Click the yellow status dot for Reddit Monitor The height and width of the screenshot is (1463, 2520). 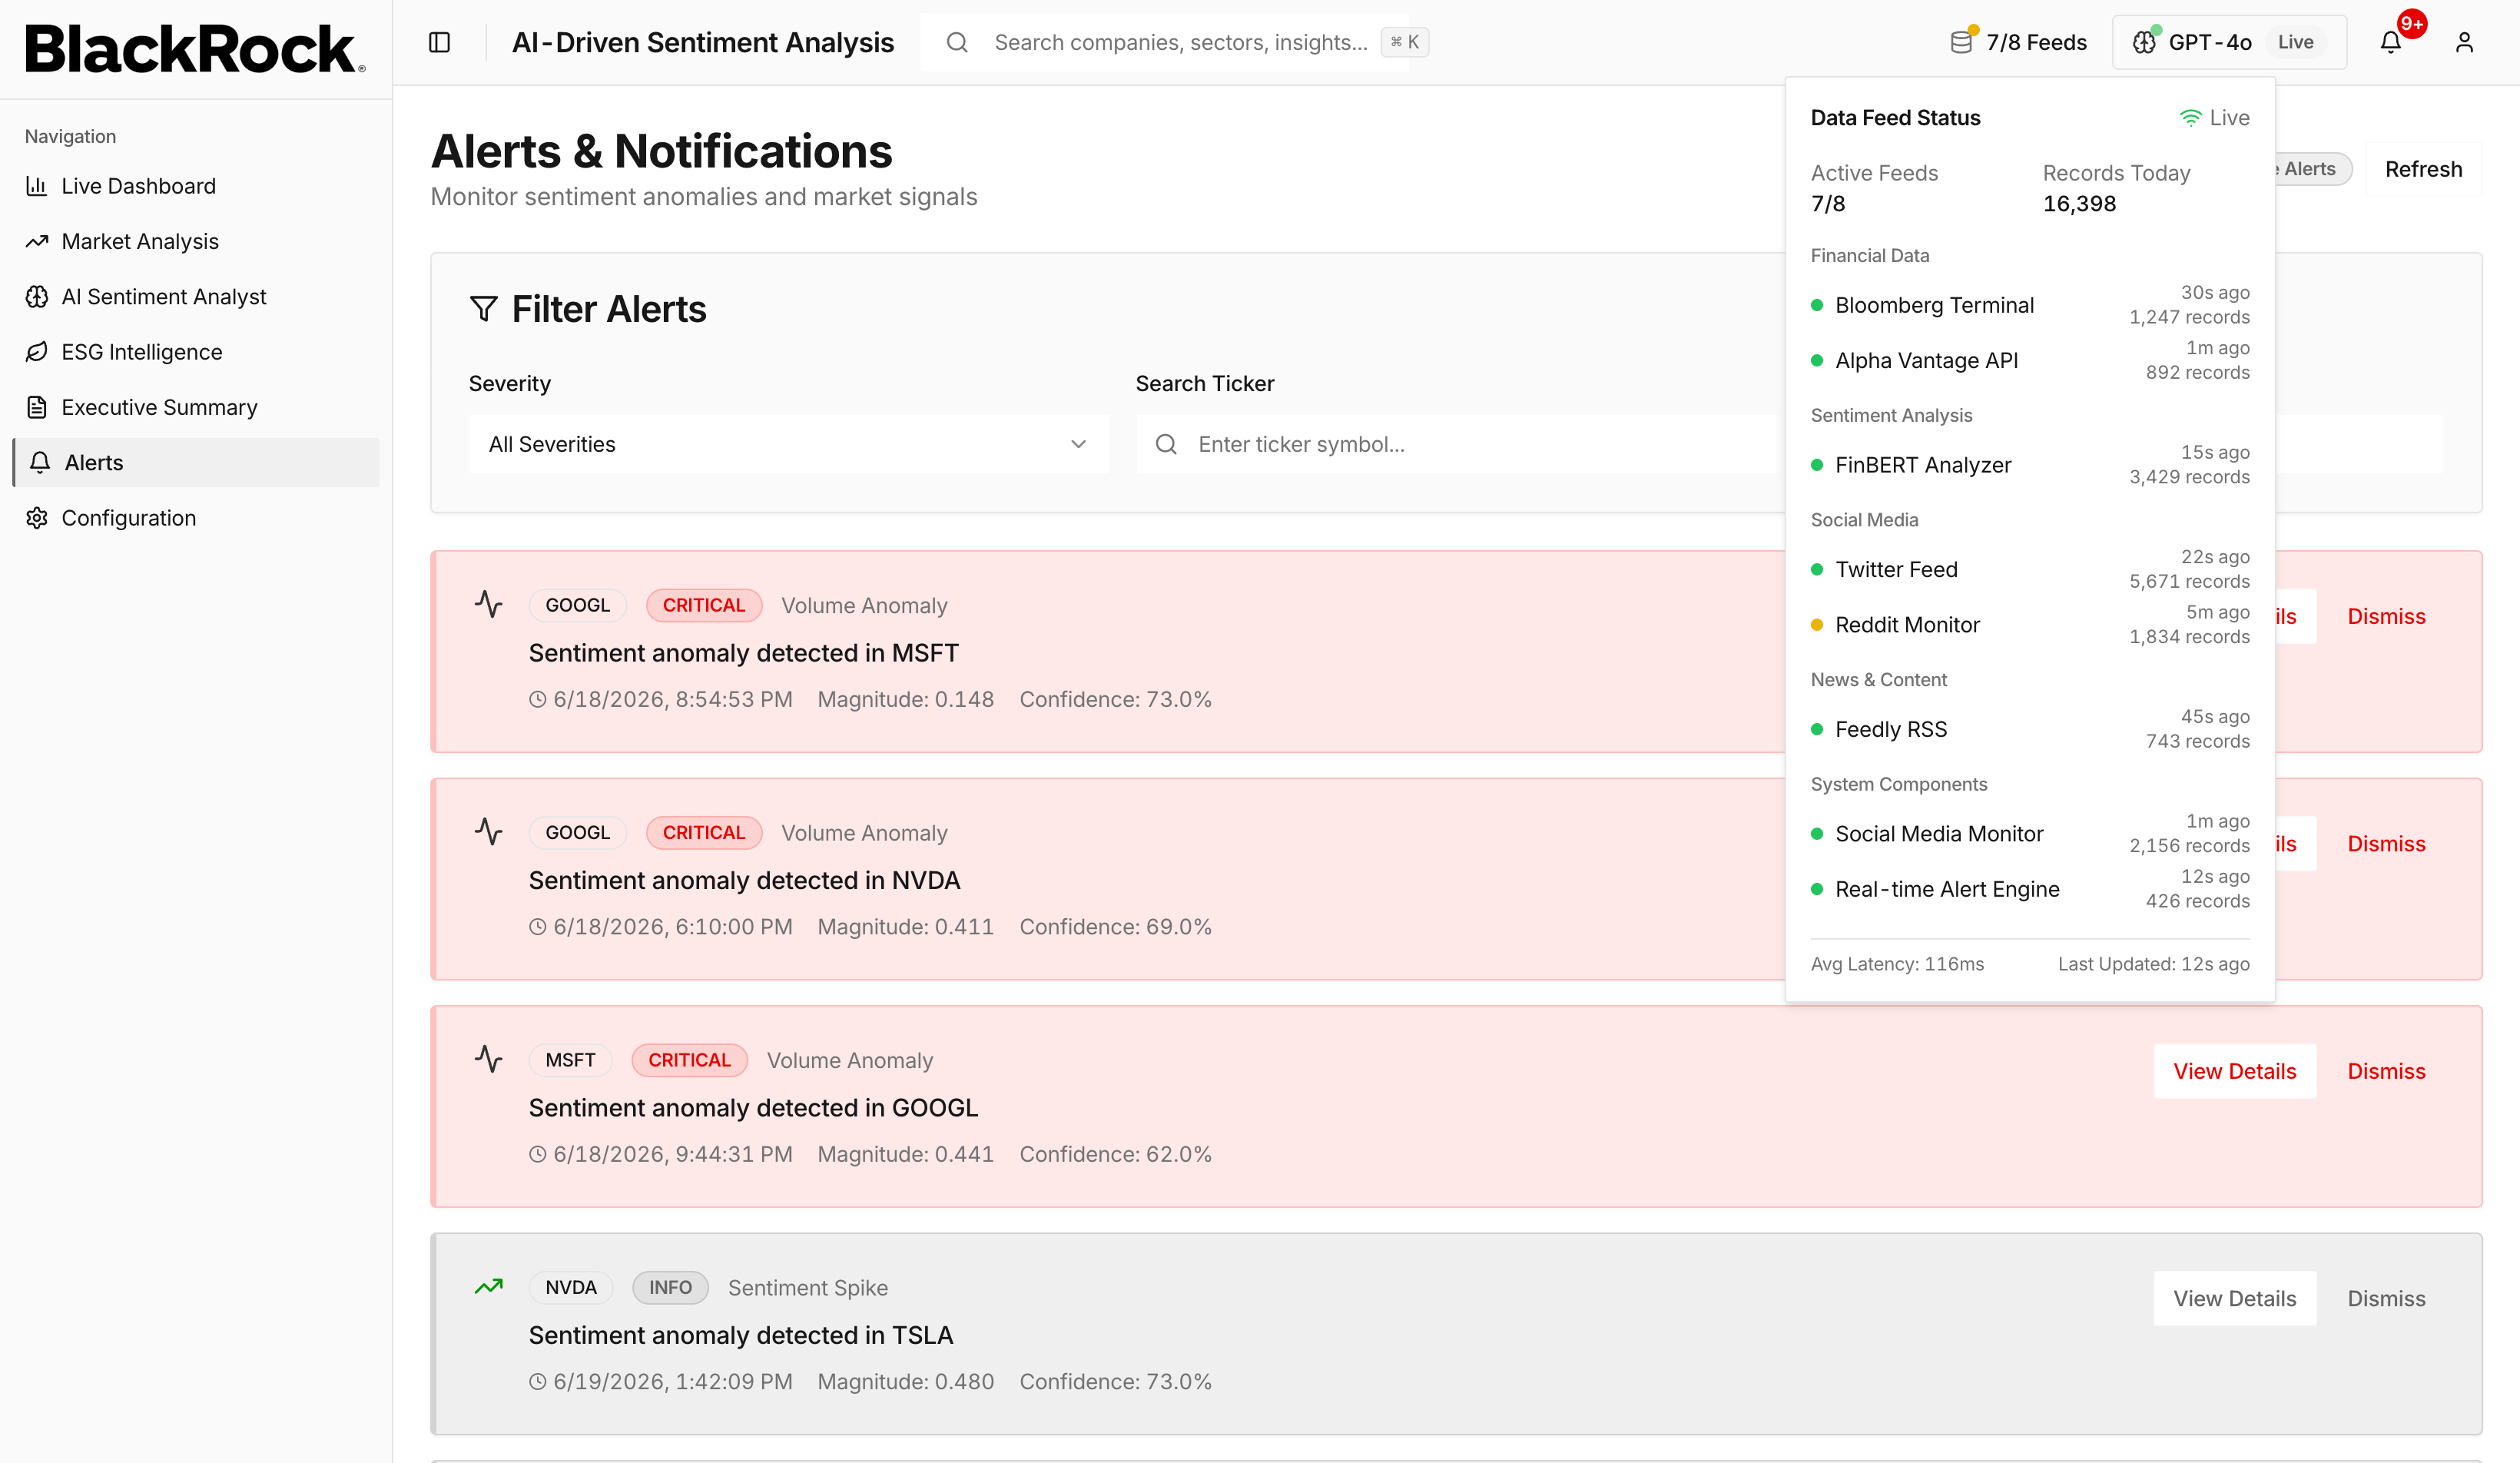[x=1817, y=625]
